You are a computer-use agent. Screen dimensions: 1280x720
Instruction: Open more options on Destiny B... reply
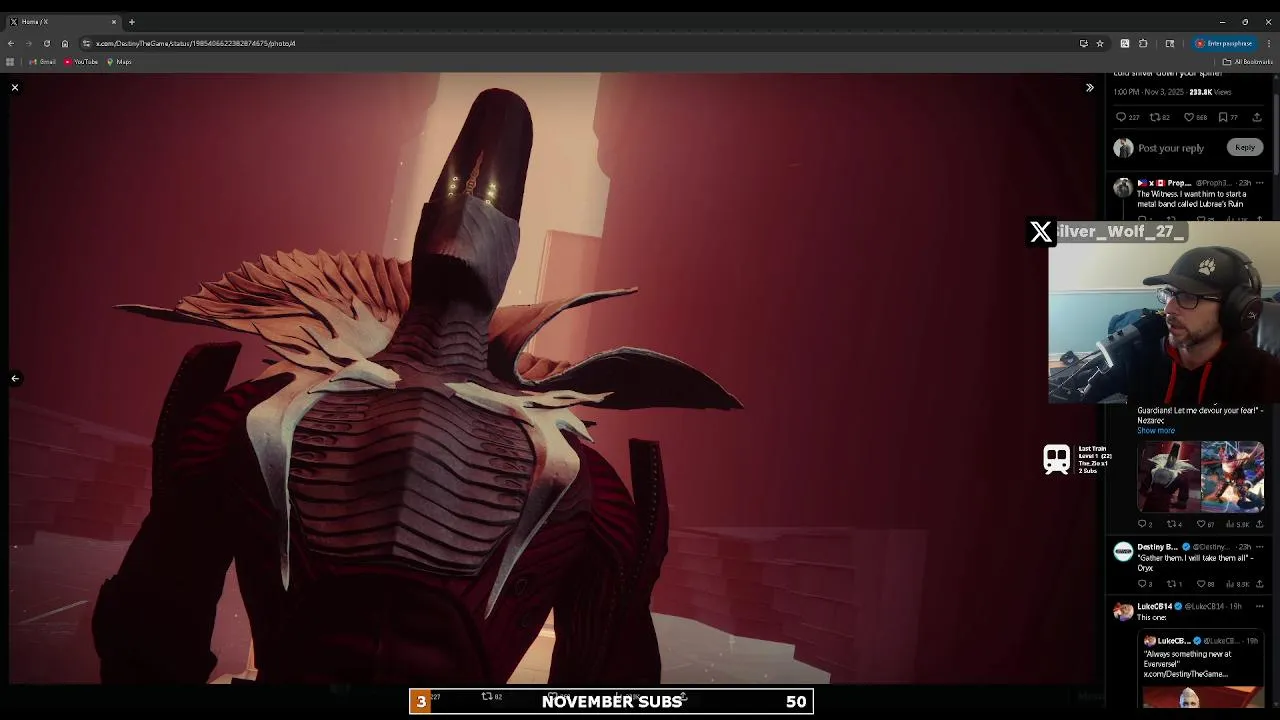pos(1259,547)
